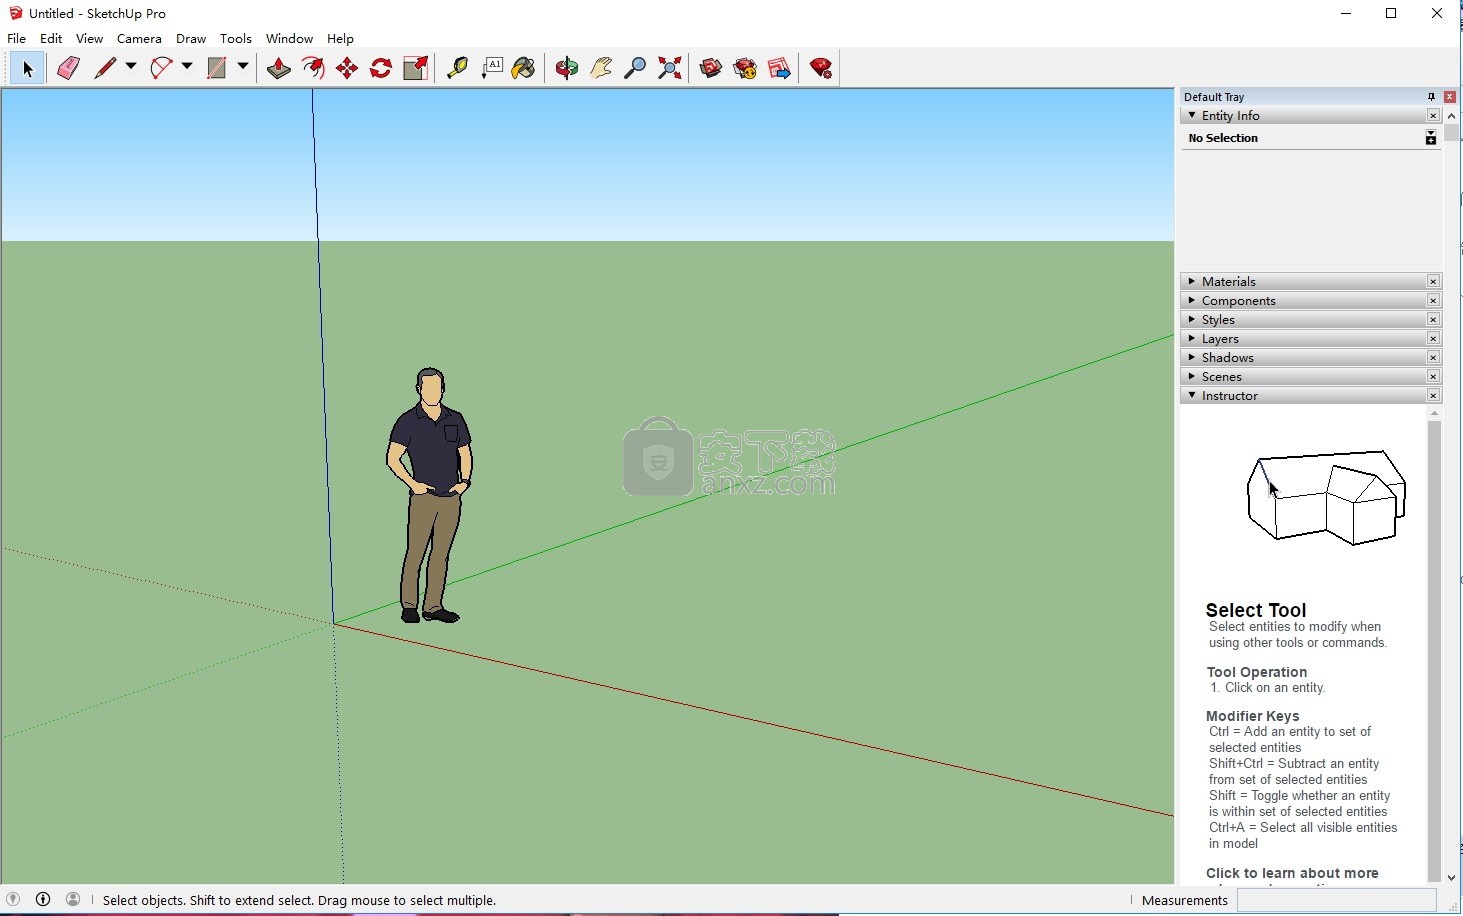Open the Camera menu
The width and height of the screenshot is (1463, 916).
coord(139,38)
